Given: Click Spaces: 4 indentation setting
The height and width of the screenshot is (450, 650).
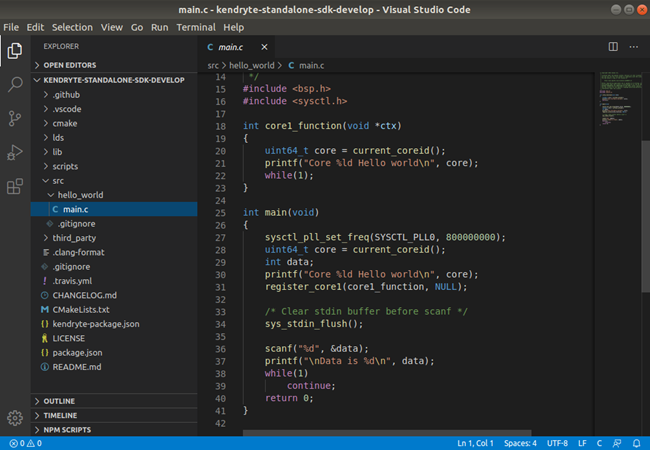Looking at the screenshot, I should tap(520, 443).
